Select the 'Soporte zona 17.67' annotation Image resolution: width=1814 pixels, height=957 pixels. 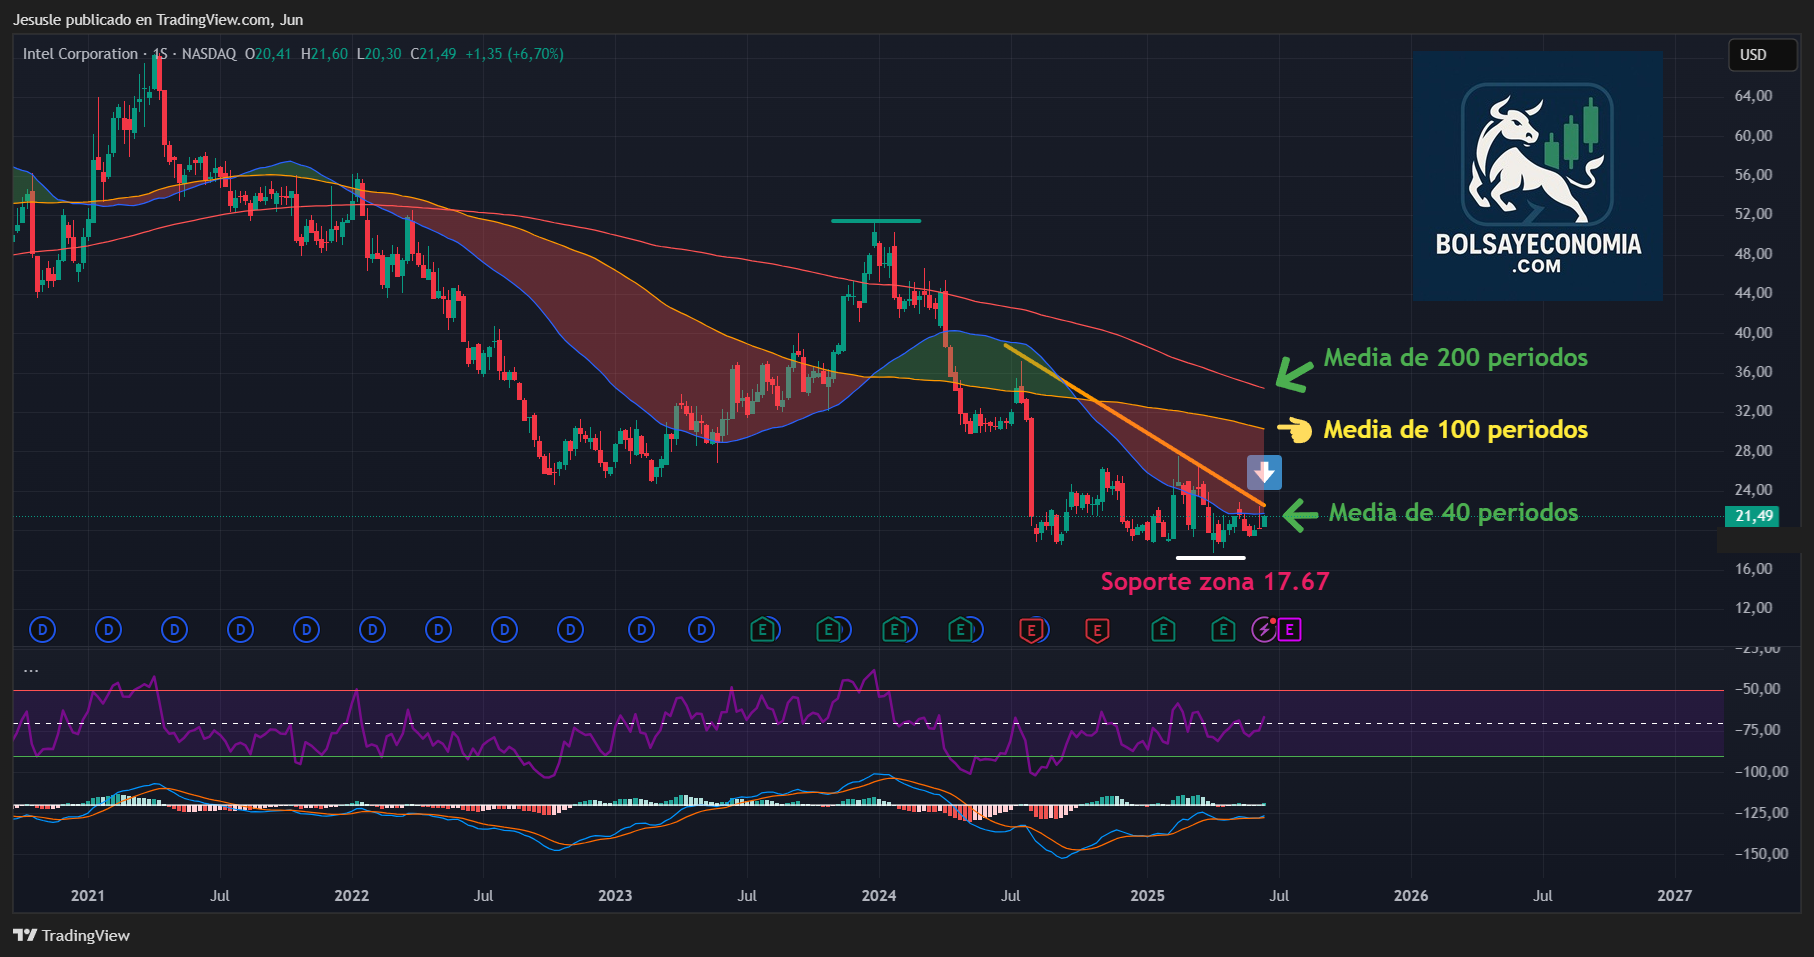click(1215, 581)
